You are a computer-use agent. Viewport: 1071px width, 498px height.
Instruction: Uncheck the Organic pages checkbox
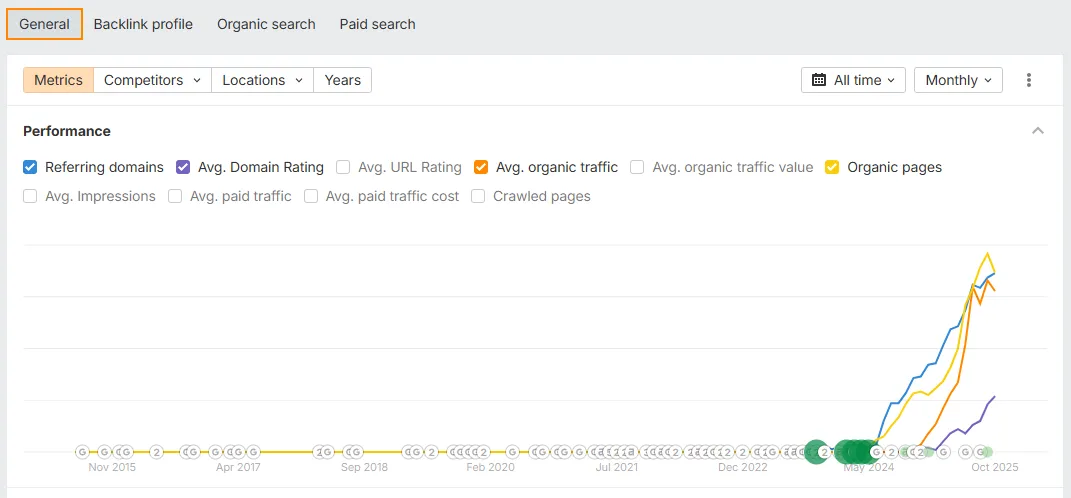coord(832,167)
